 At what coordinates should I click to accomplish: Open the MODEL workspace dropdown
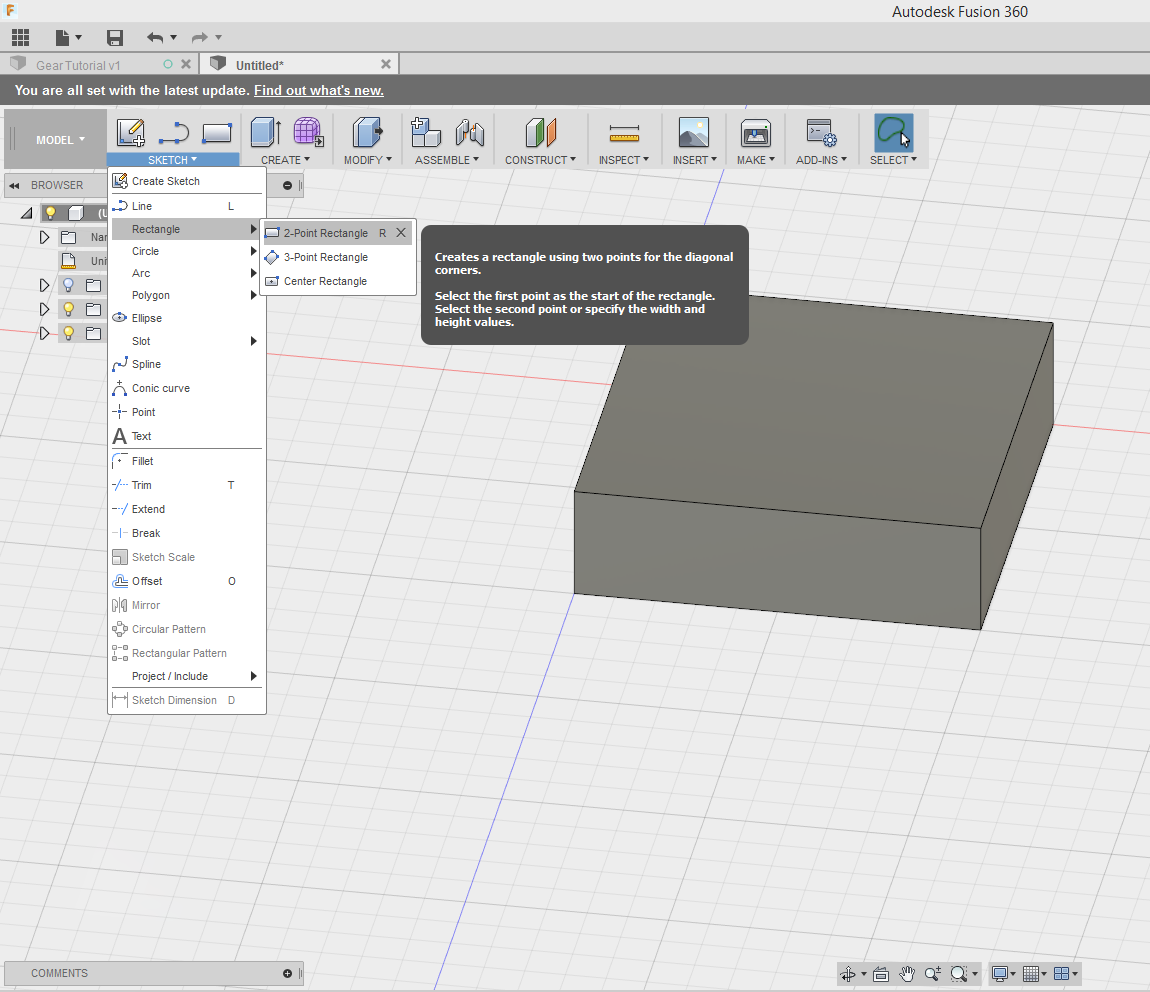pyautogui.click(x=60, y=140)
